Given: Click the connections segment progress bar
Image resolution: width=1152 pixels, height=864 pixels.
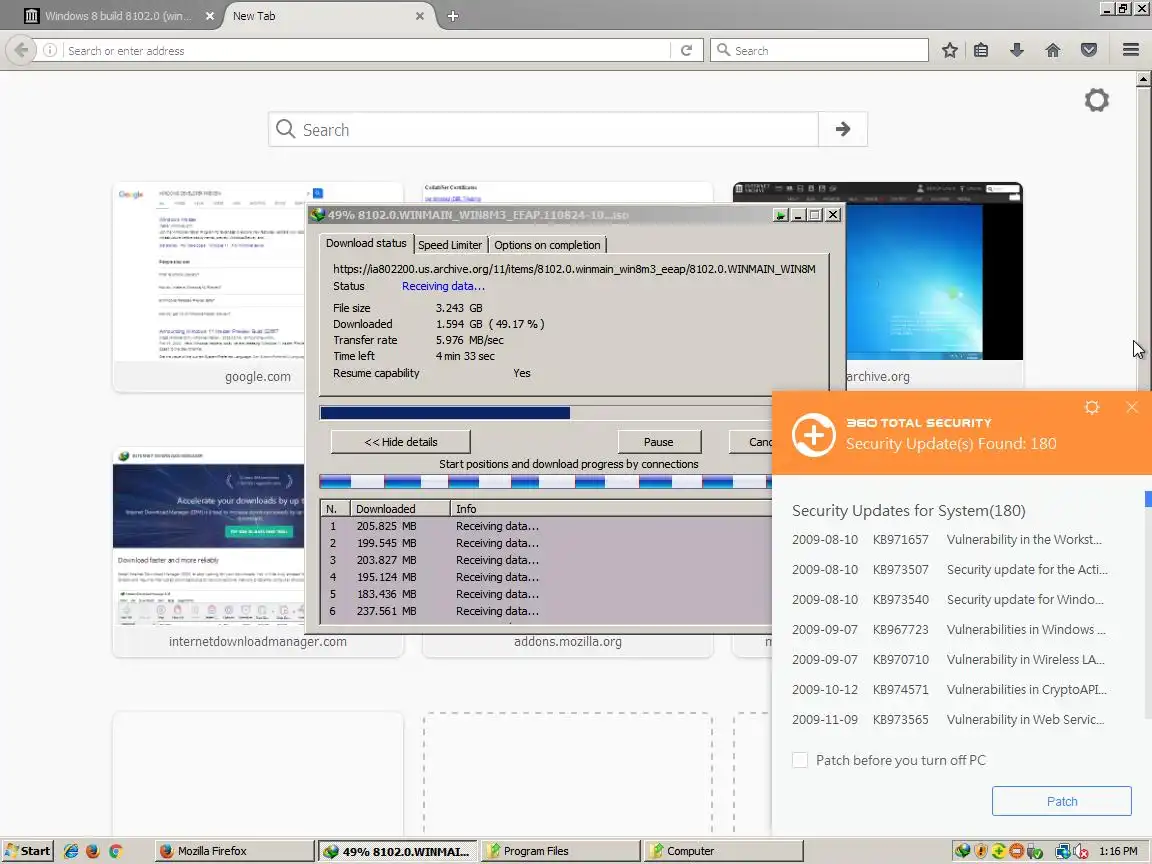Looking at the screenshot, I should 545,482.
